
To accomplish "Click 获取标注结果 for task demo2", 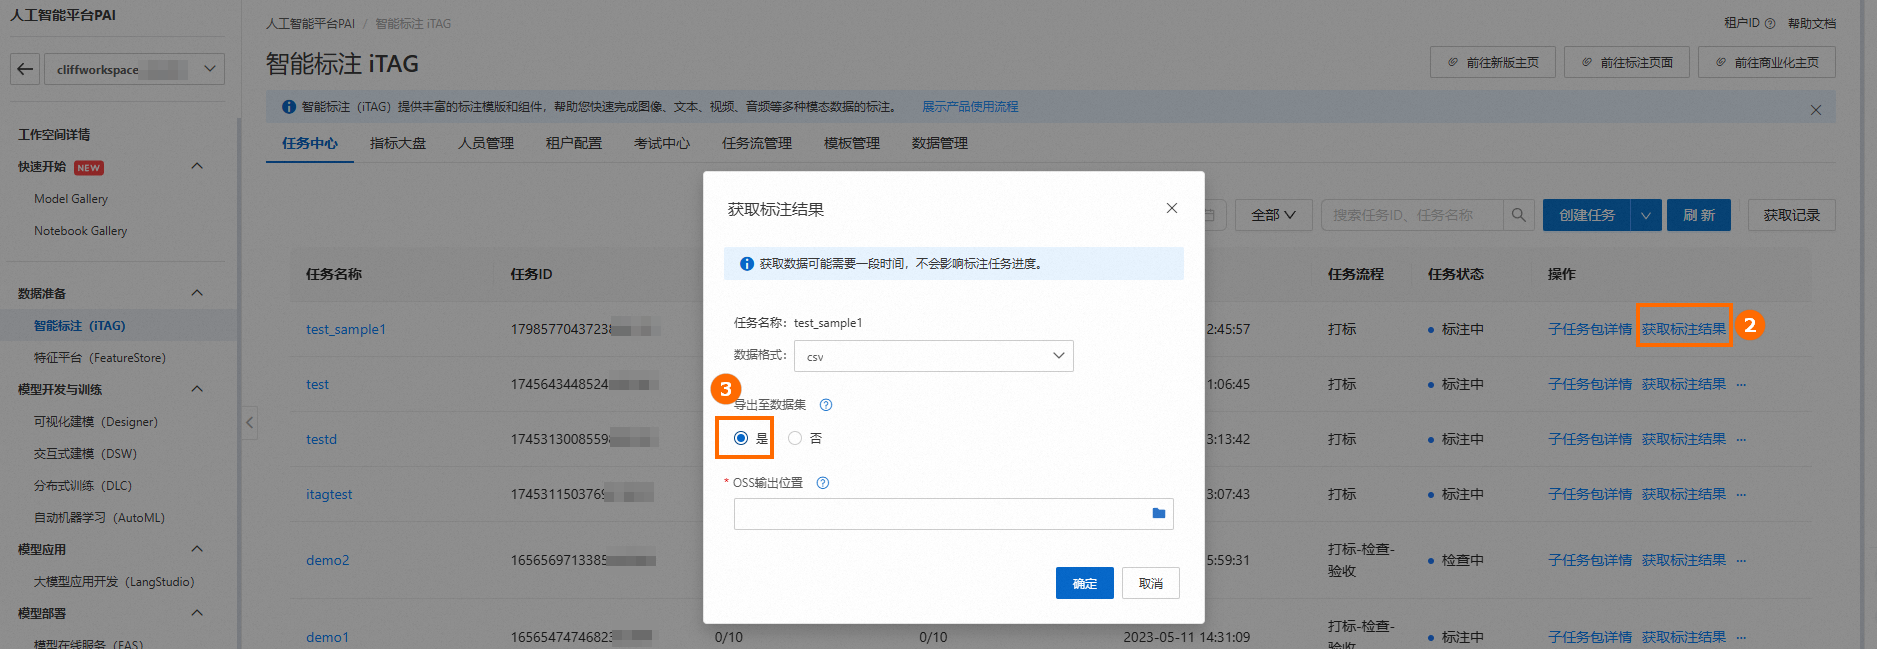I will point(1684,560).
